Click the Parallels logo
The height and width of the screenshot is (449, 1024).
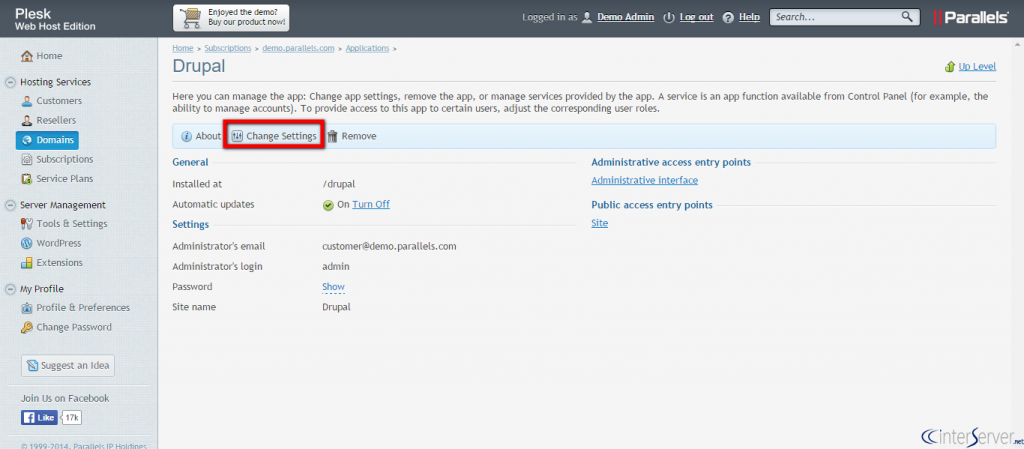971,18
